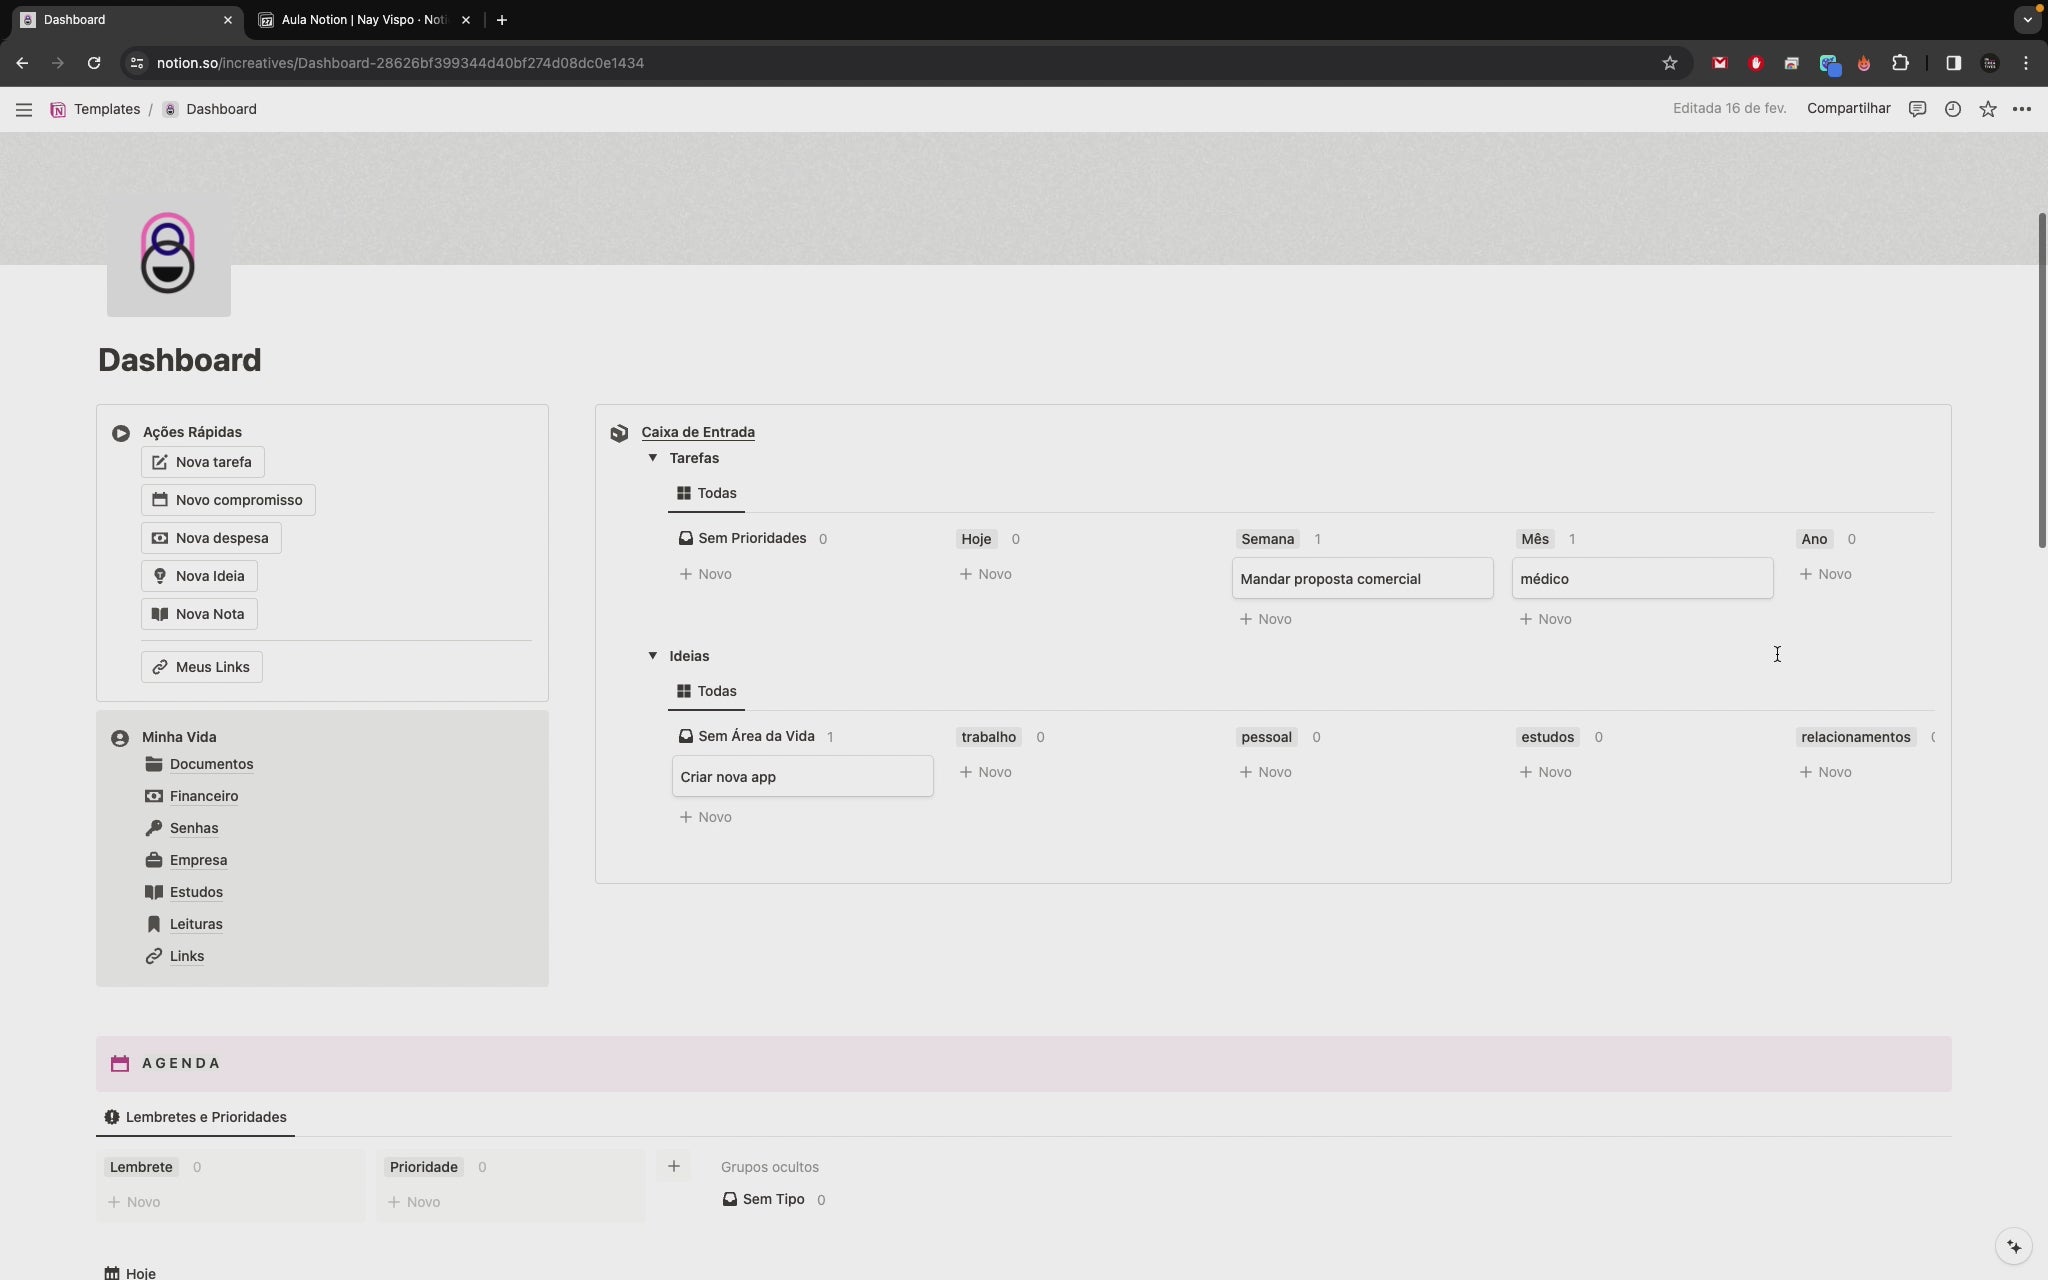Click the Dashboard page logo icon
This screenshot has width=2048, height=1280.
pos(168,254)
